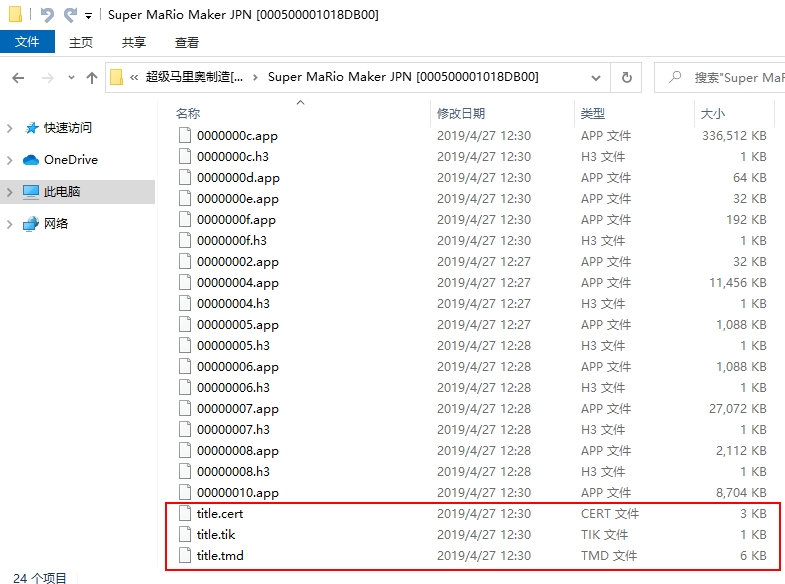The image size is (785, 584).
Task: Click the file icon of 00000007.app
Action: point(185,408)
